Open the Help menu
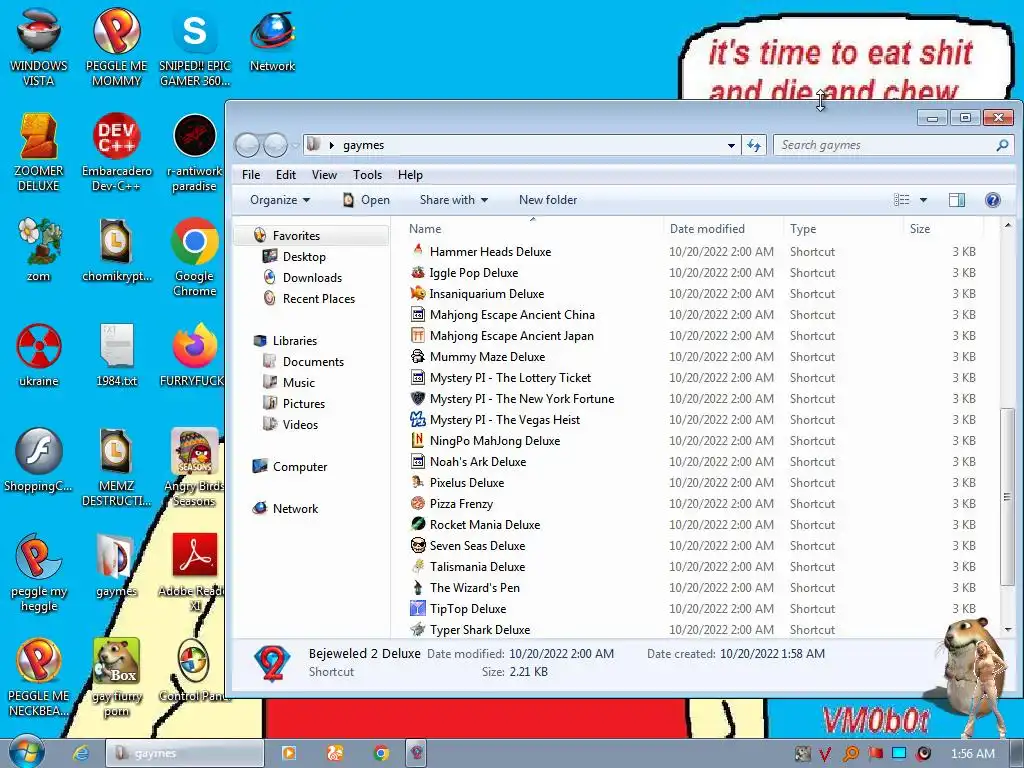This screenshot has width=1024, height=768. pos(410,174)
